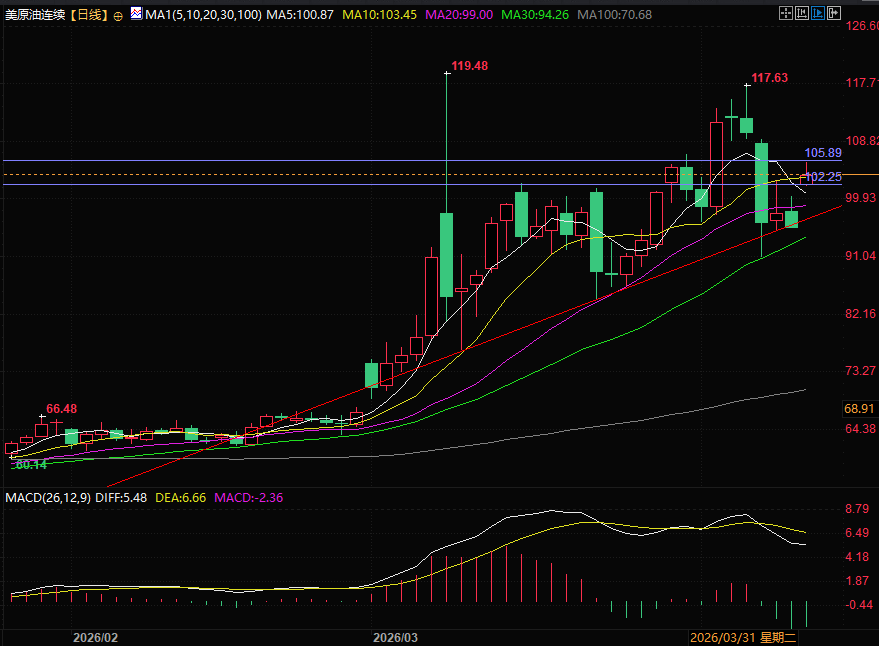Click the 60.14 low price label
879x646 pixels.
[x=31, y=465]
